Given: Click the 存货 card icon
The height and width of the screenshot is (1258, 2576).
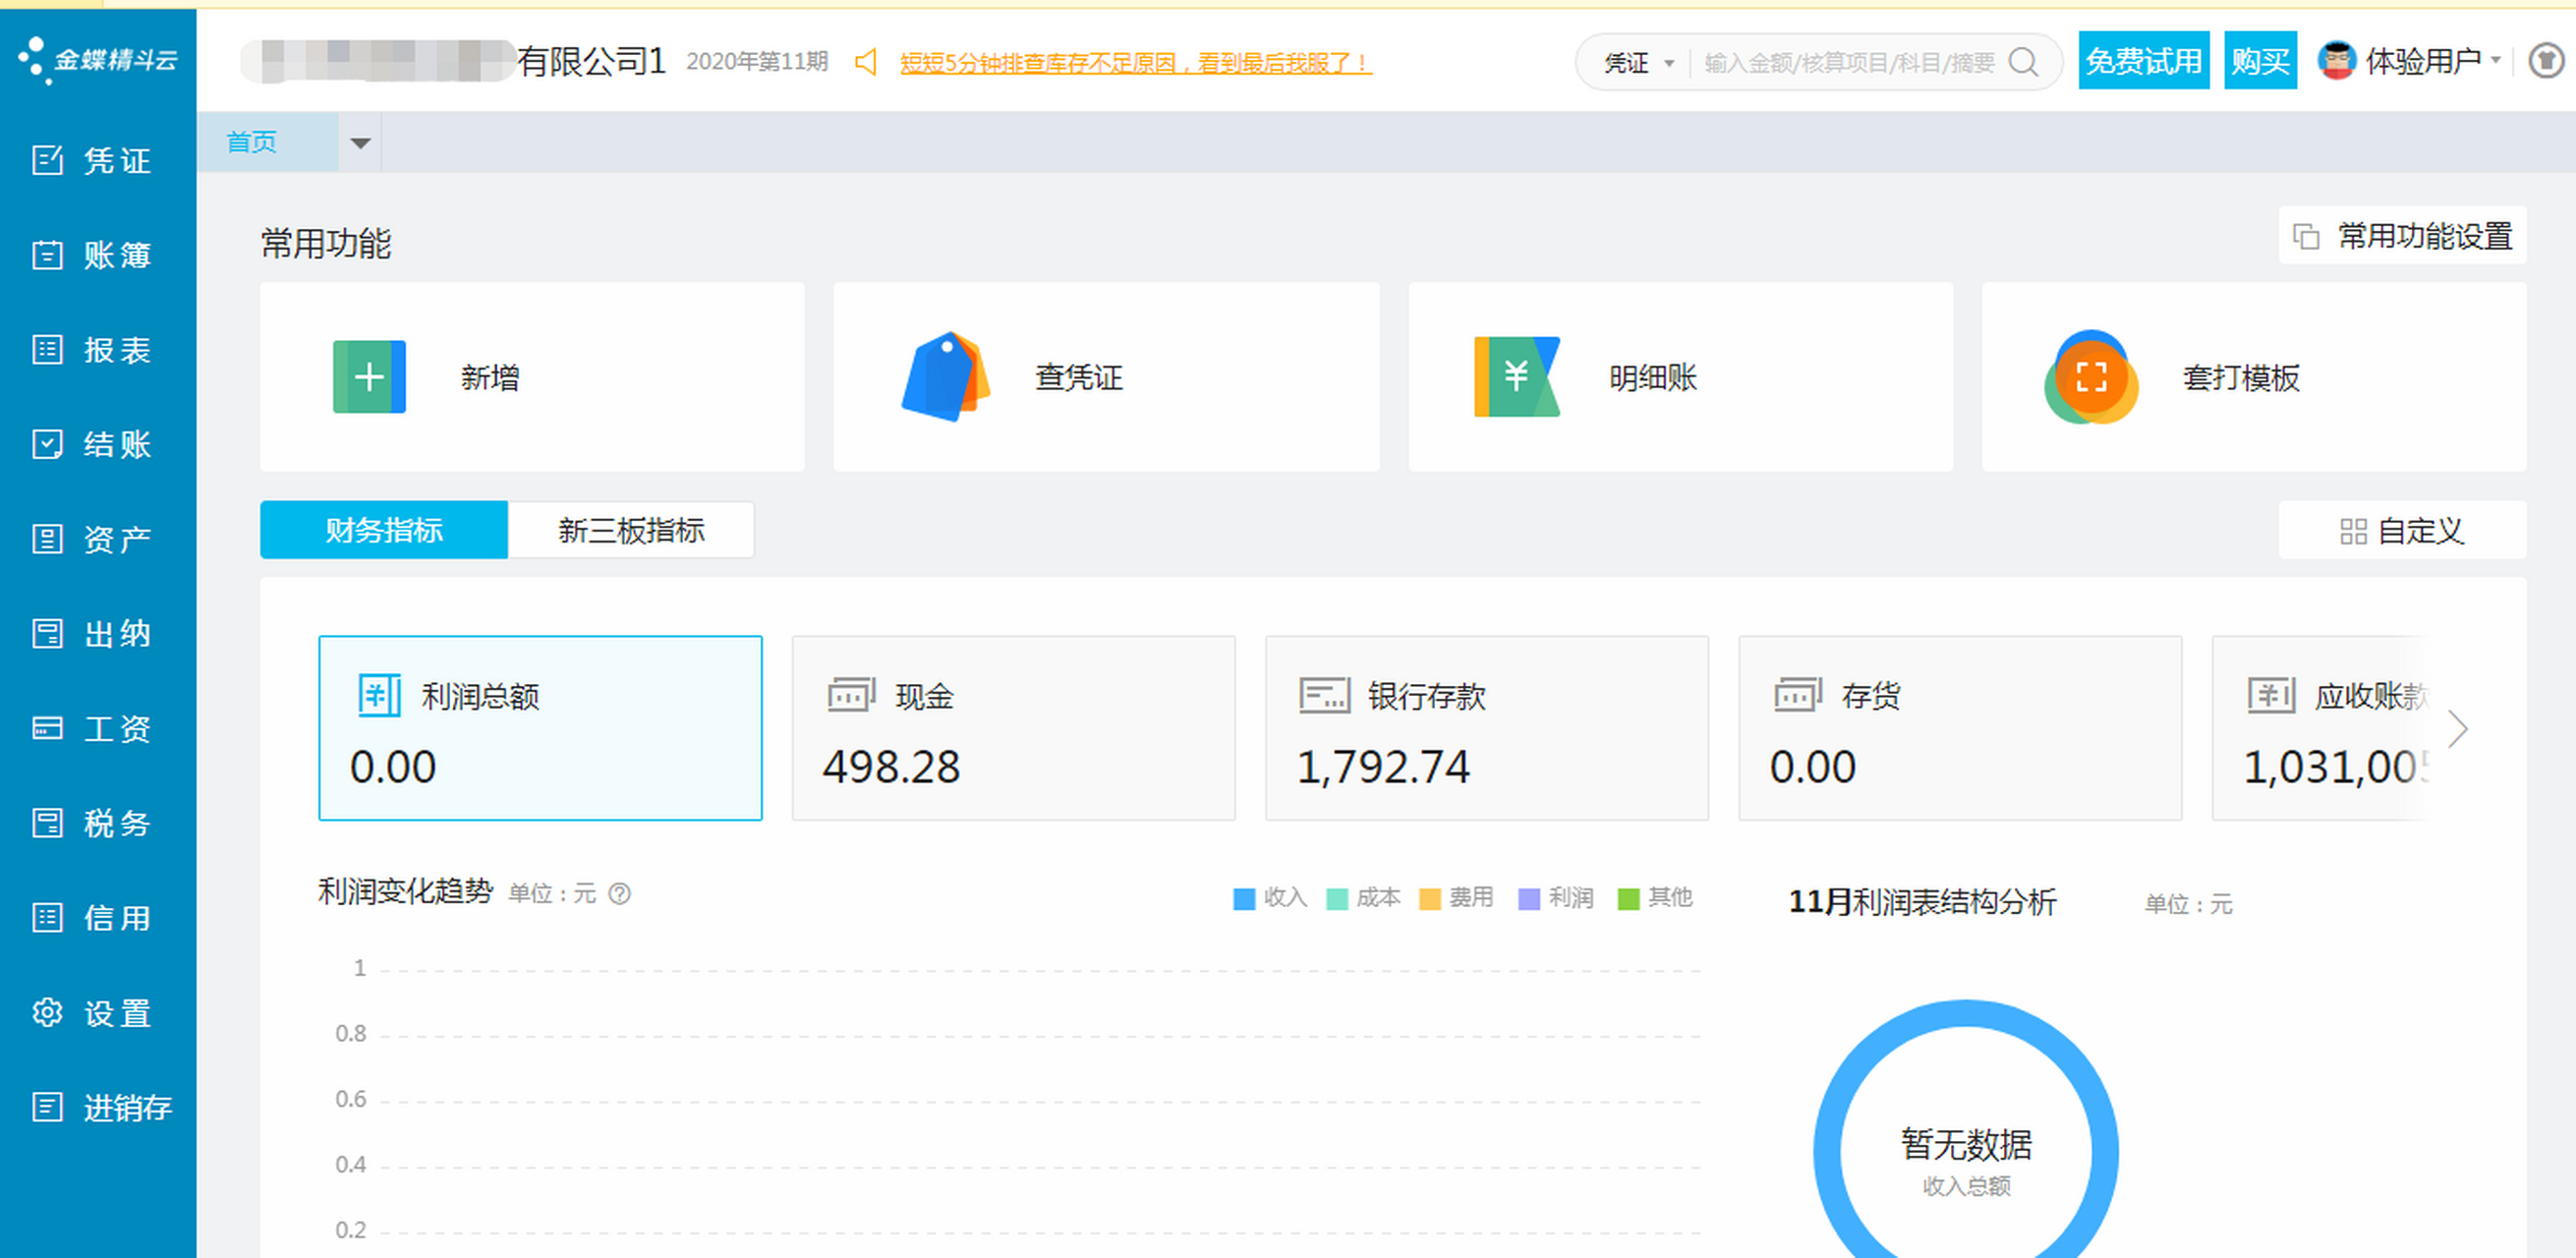Looking at the screenshot, I should pos(1798,695).
